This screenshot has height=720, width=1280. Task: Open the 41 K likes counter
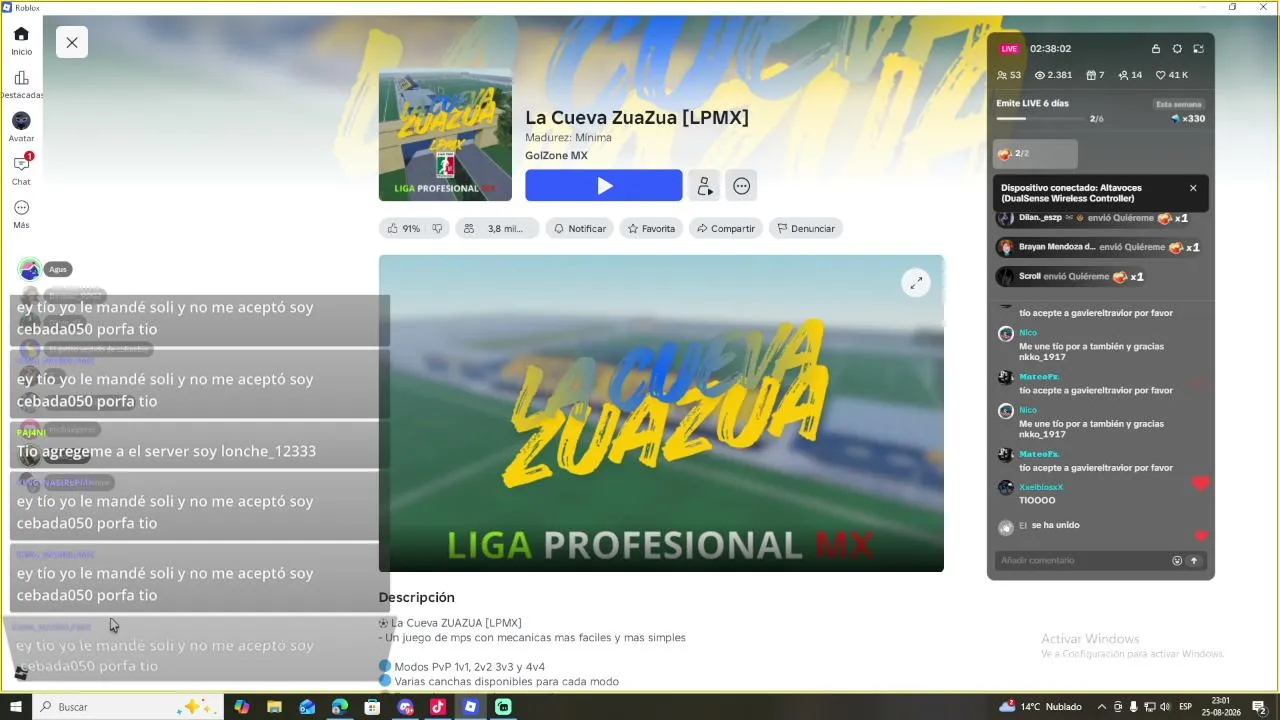1172,75
